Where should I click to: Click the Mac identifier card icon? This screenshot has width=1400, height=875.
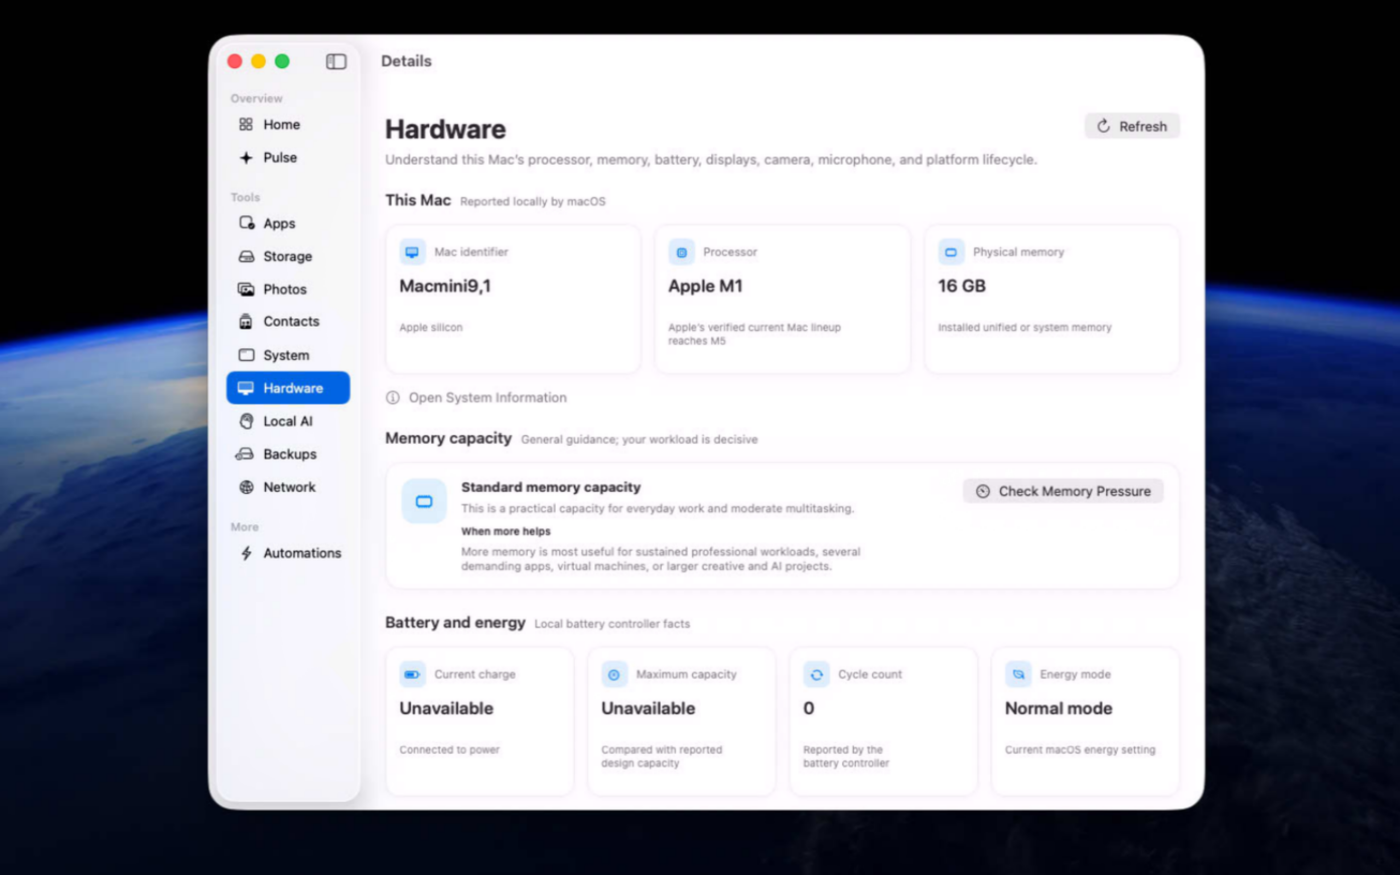pos(412,252)
